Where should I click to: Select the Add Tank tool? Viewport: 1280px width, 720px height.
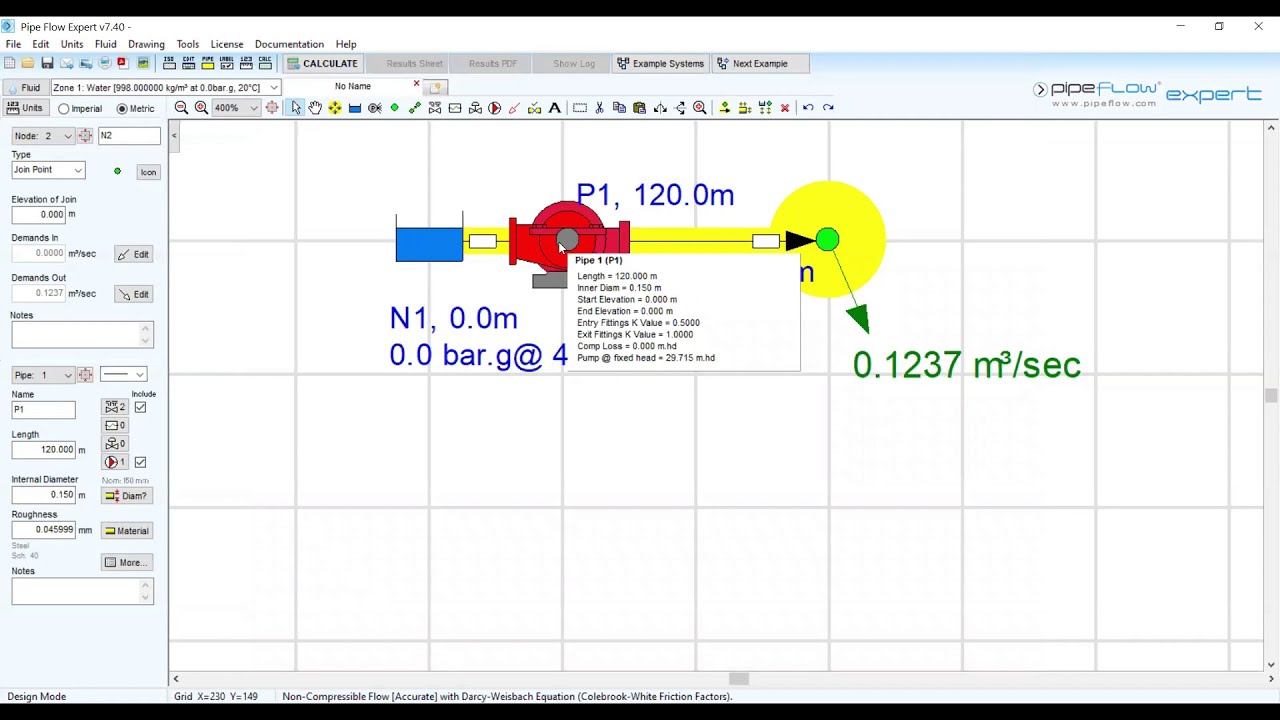(355, 108)
